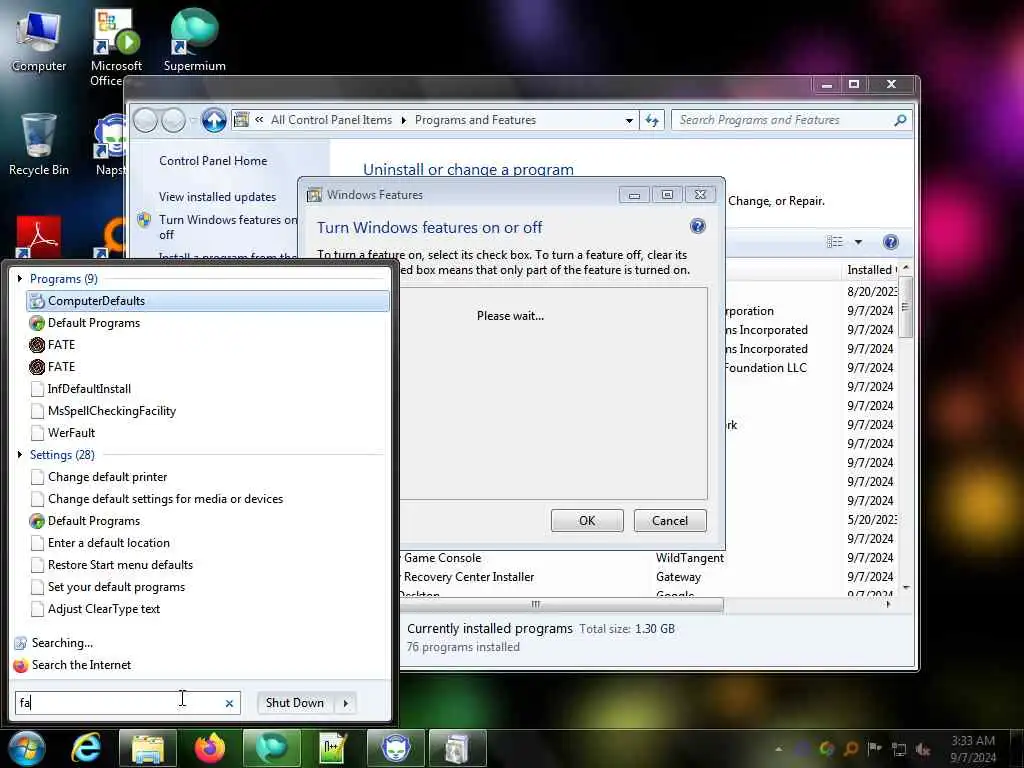Screen dimensions: 1024x768
Task: Click Turn Windows features on or off link
Action: (x=227, y=227)
